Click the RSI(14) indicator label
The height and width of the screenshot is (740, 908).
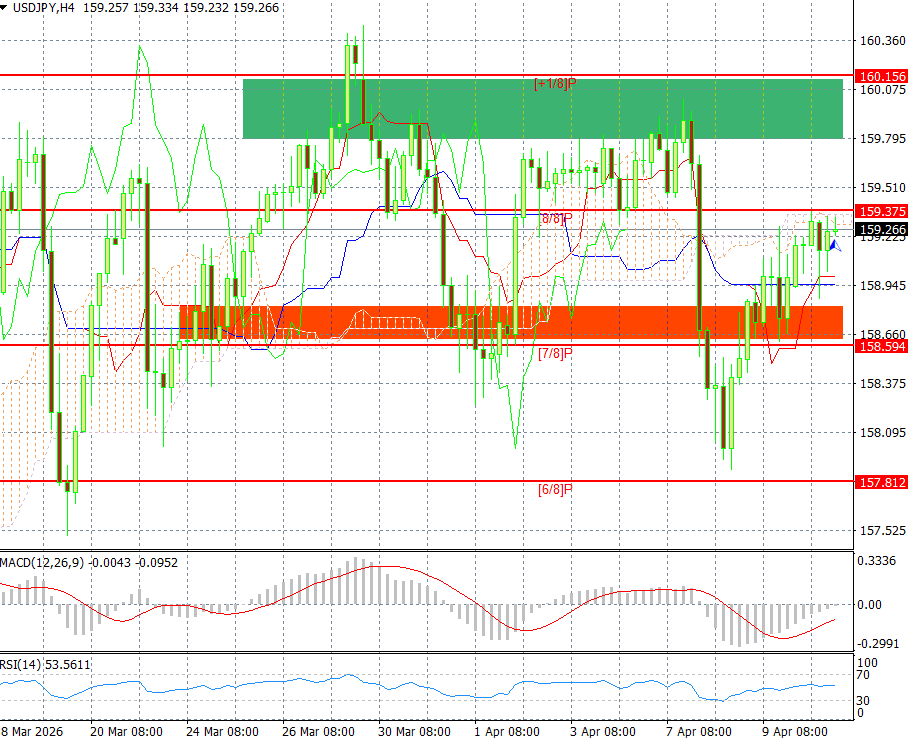click(21, 664)
